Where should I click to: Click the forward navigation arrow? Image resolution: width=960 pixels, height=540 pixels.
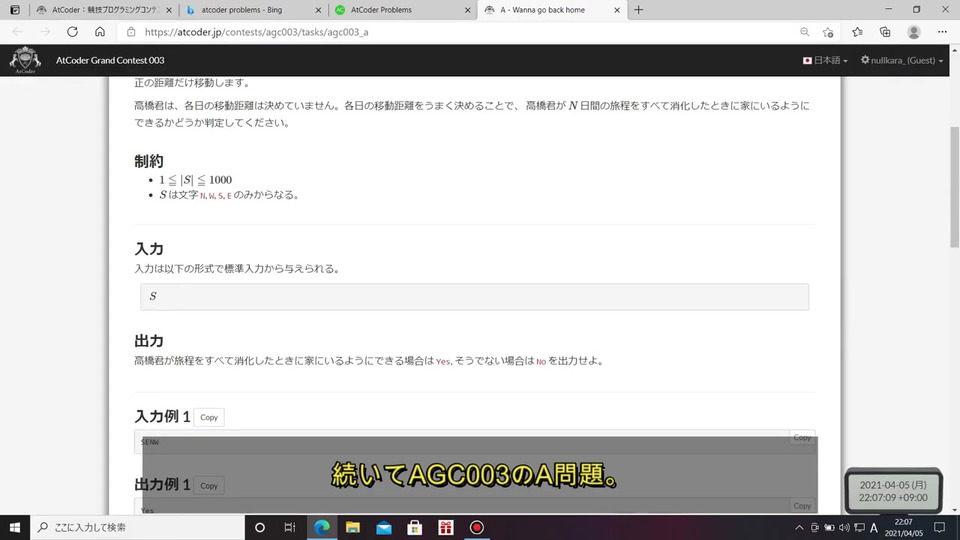click(x=45, y=32)
